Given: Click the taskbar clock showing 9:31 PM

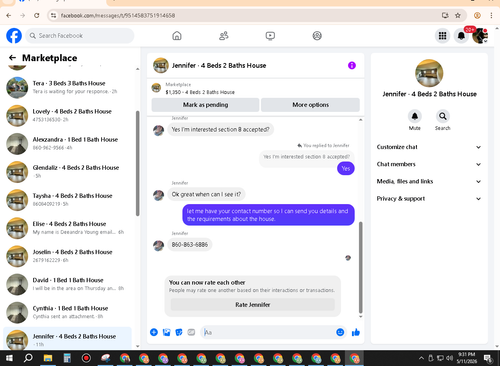Looking at the screenshot, I should [x=467, y=358].
